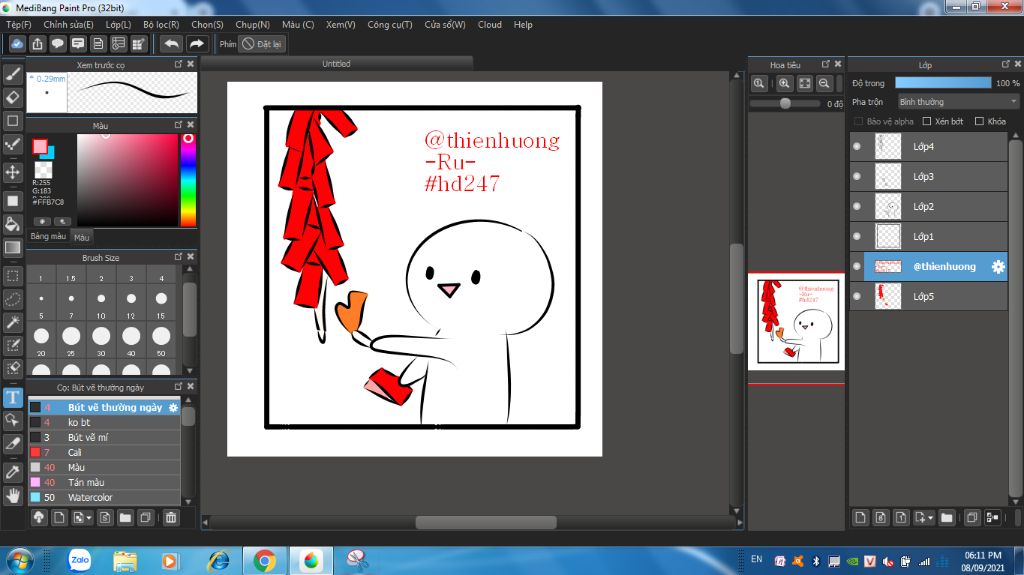Undock the Brush Size panel
1024x575 pixels.
tap(178, 257)
